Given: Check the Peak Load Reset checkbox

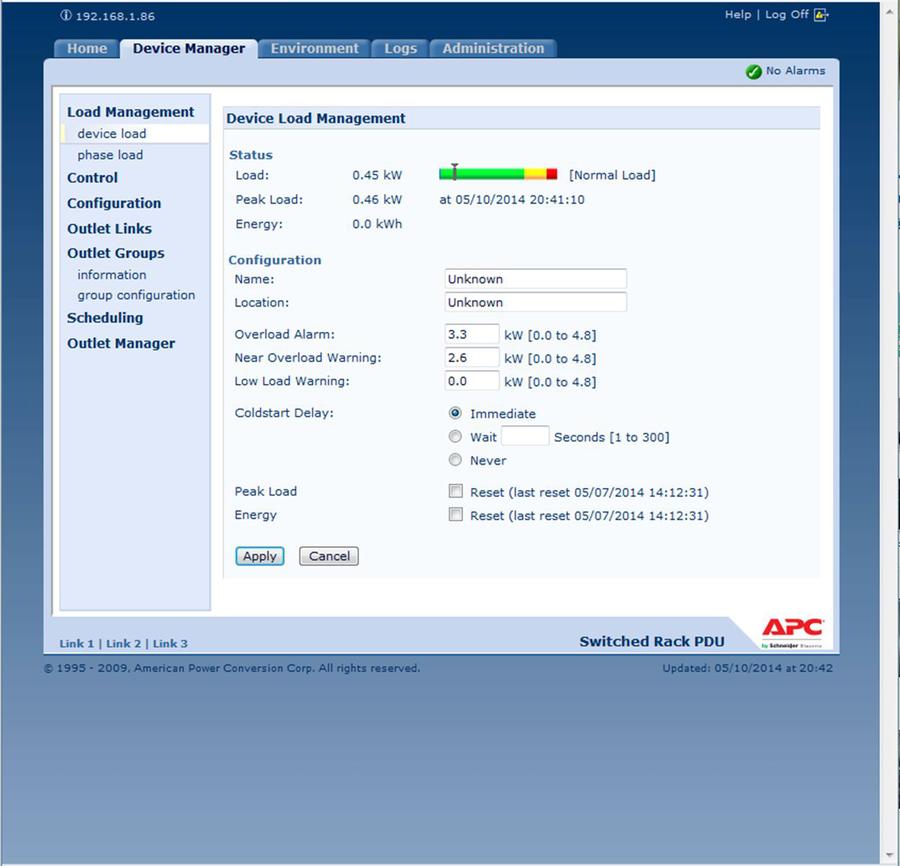Looking at the screenshot, I should [x=456, y=491].
